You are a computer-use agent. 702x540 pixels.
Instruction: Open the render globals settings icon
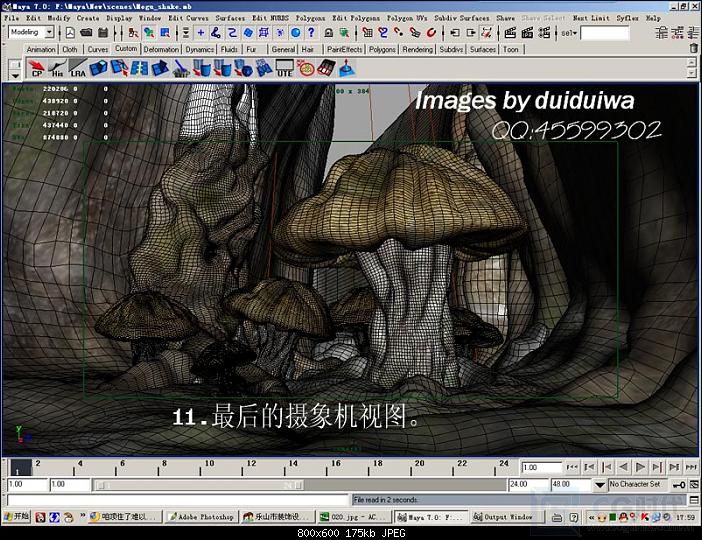click(544, 33)
